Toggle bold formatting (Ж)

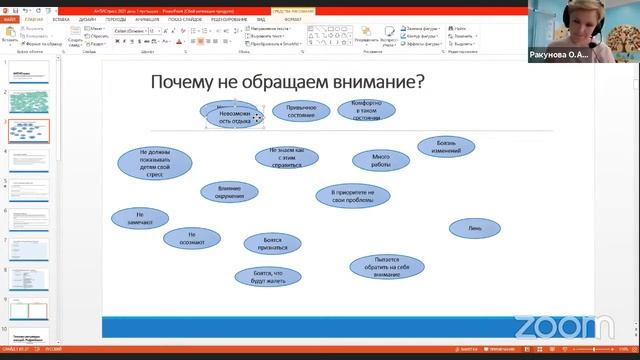117,41
